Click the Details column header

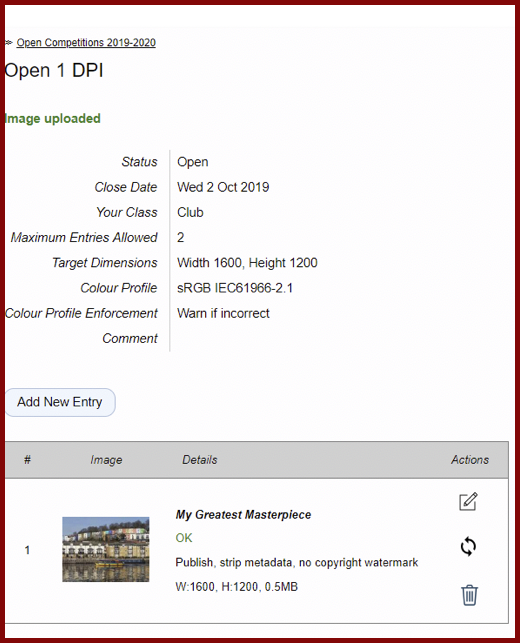coord(200,460)
